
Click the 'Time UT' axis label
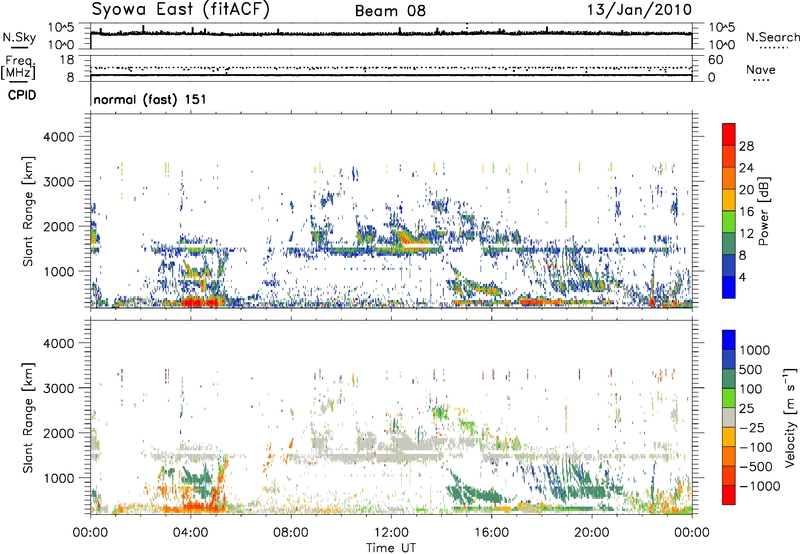(391, 548)
